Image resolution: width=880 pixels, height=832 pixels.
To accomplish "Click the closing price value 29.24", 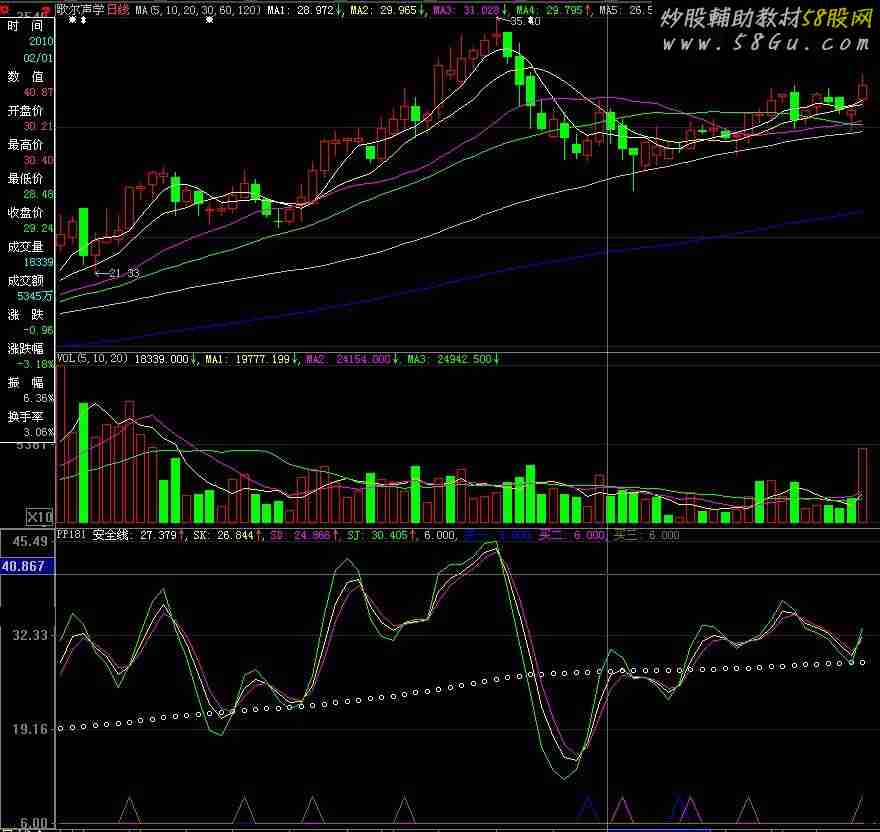I will click(38, 228).
